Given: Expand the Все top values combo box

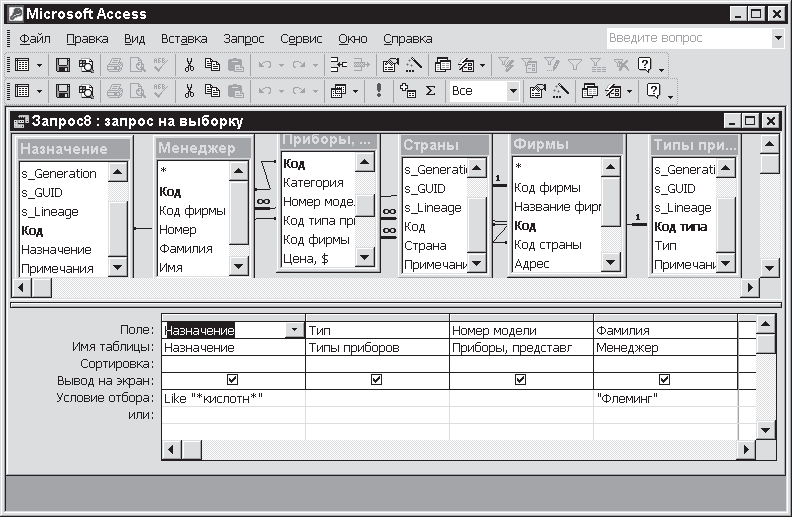Looking at the screenshot, I should click(x=512, y=91).
